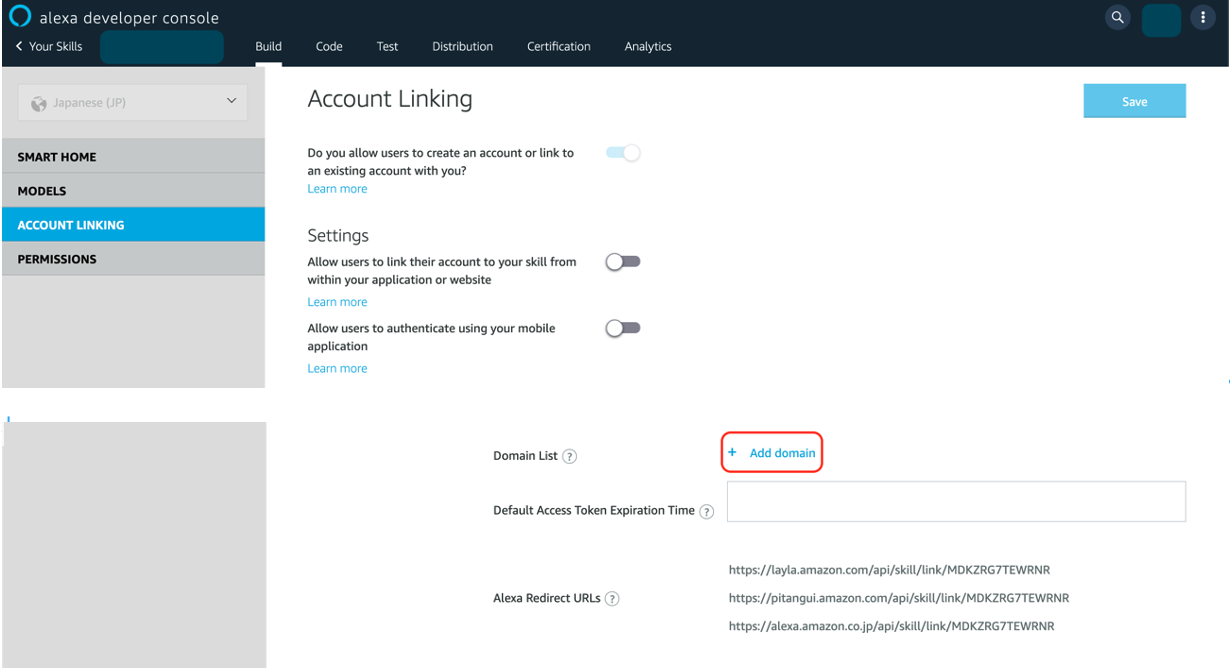Click the Add domain link

782,453
